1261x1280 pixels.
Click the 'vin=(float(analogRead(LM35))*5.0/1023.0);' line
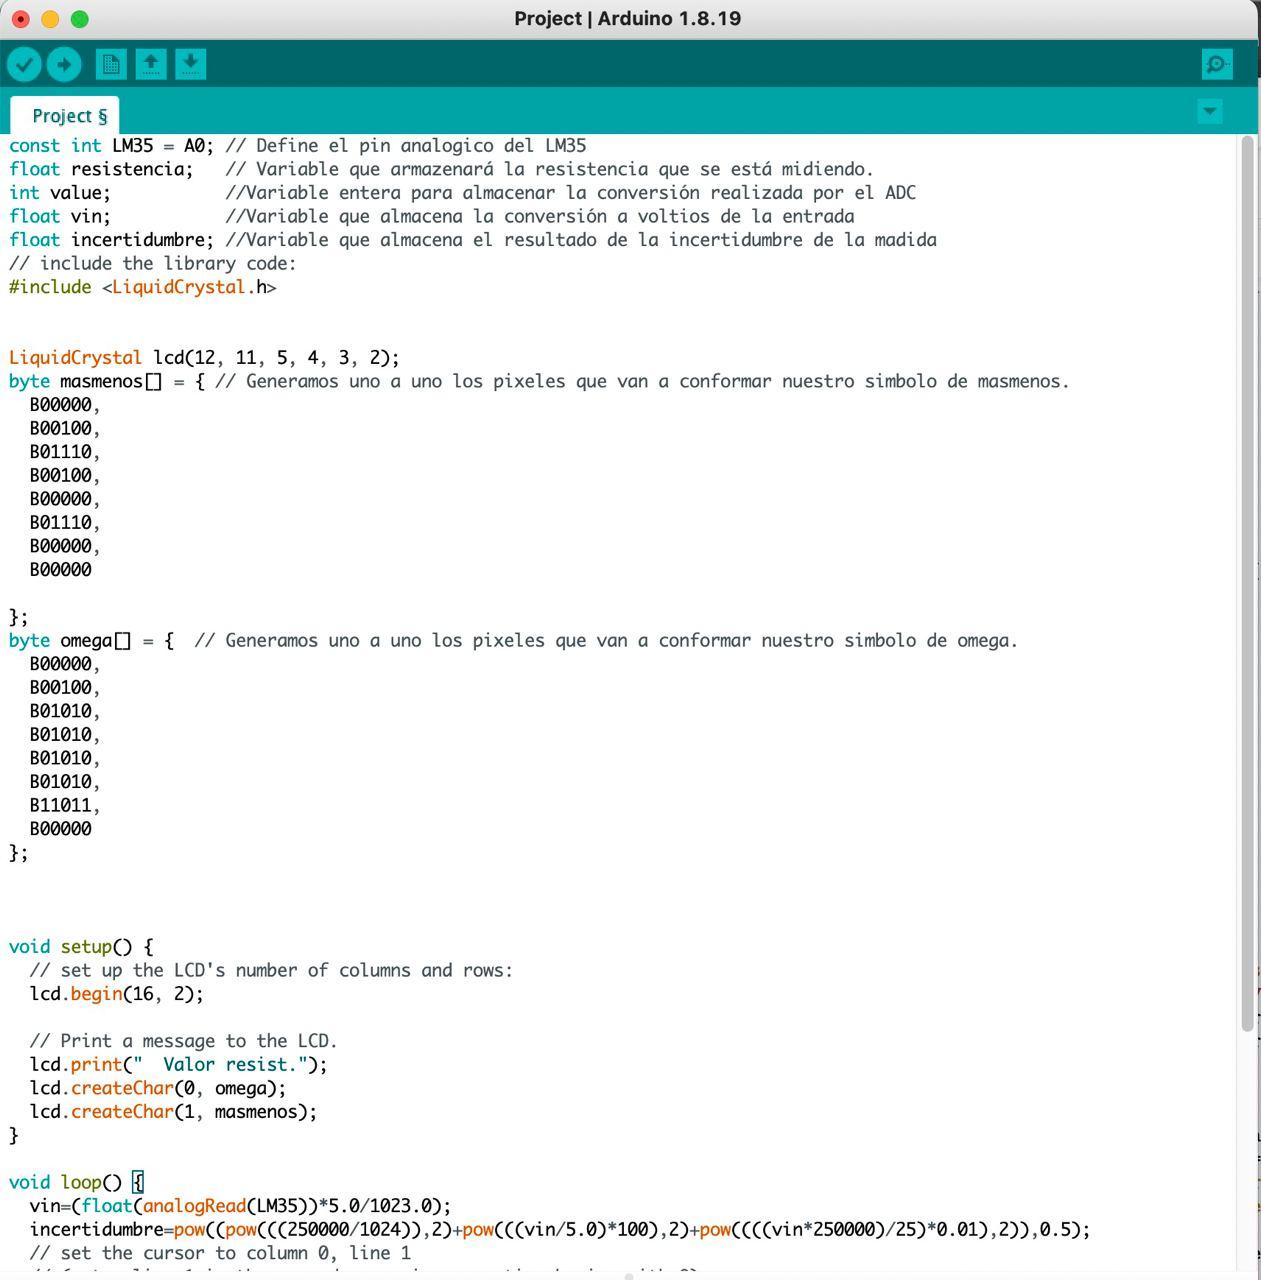(x=241, y=1206)
